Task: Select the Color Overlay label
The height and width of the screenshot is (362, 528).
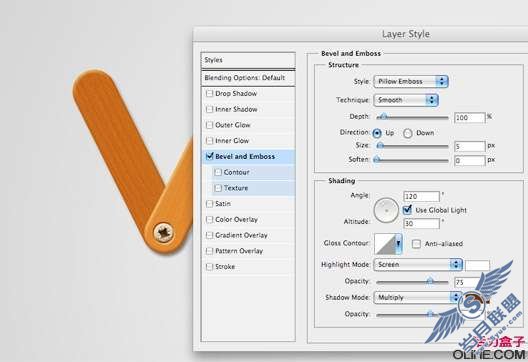Action: pyautogui.click(x=236, y=220)
